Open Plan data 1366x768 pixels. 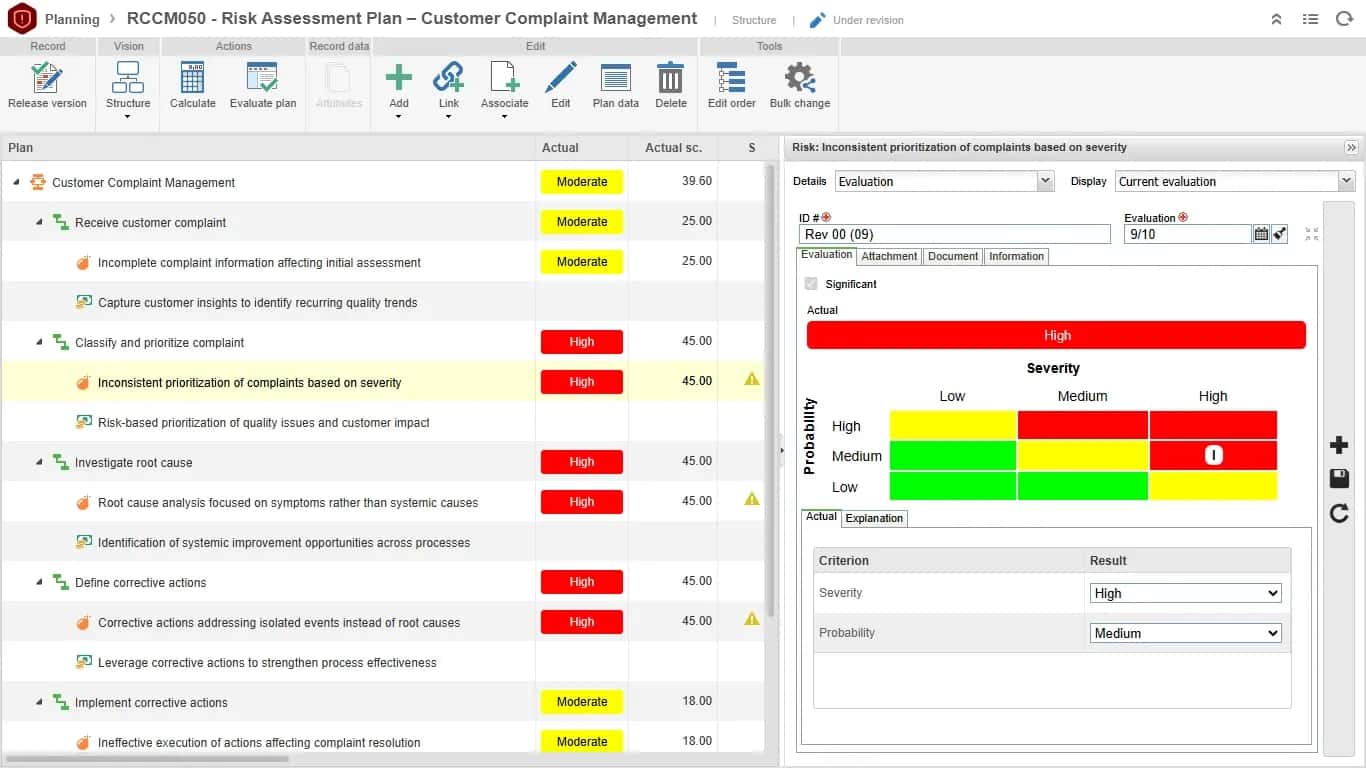[616, 78]
